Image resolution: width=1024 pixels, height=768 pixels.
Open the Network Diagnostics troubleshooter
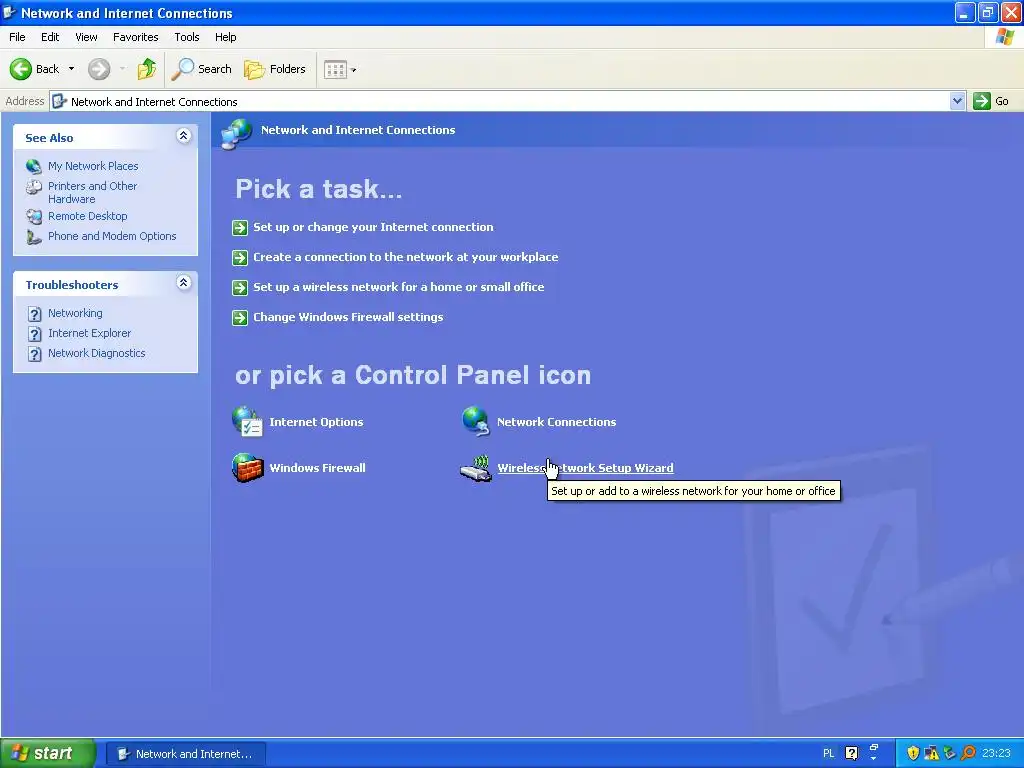(x=97, y=353)
